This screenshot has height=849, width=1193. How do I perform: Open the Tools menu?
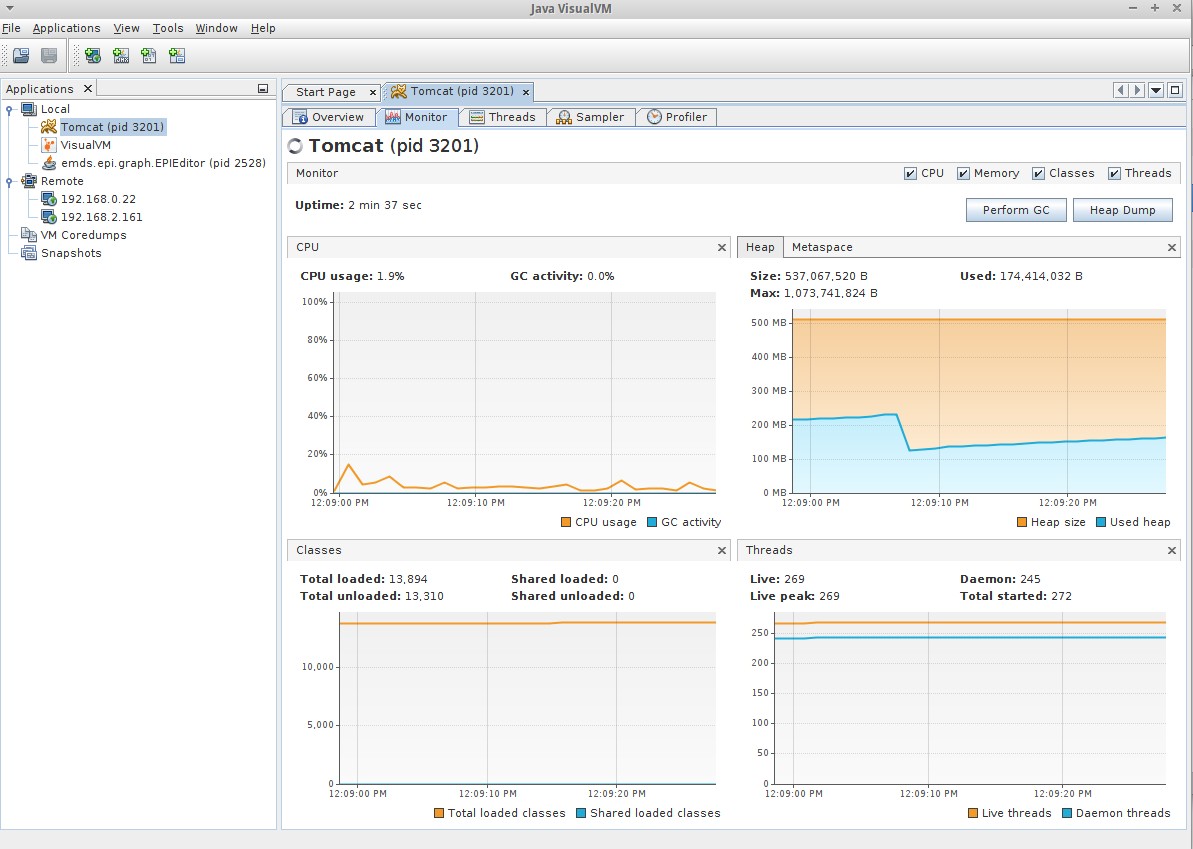167,28
